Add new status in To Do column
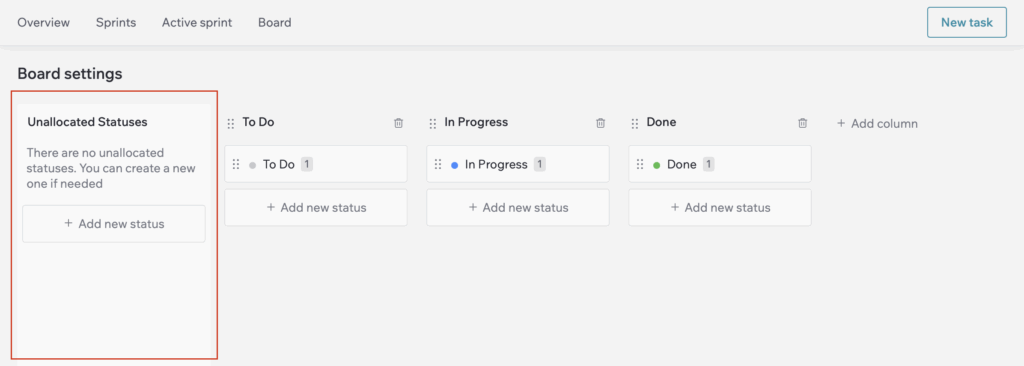 pos(316,208)
